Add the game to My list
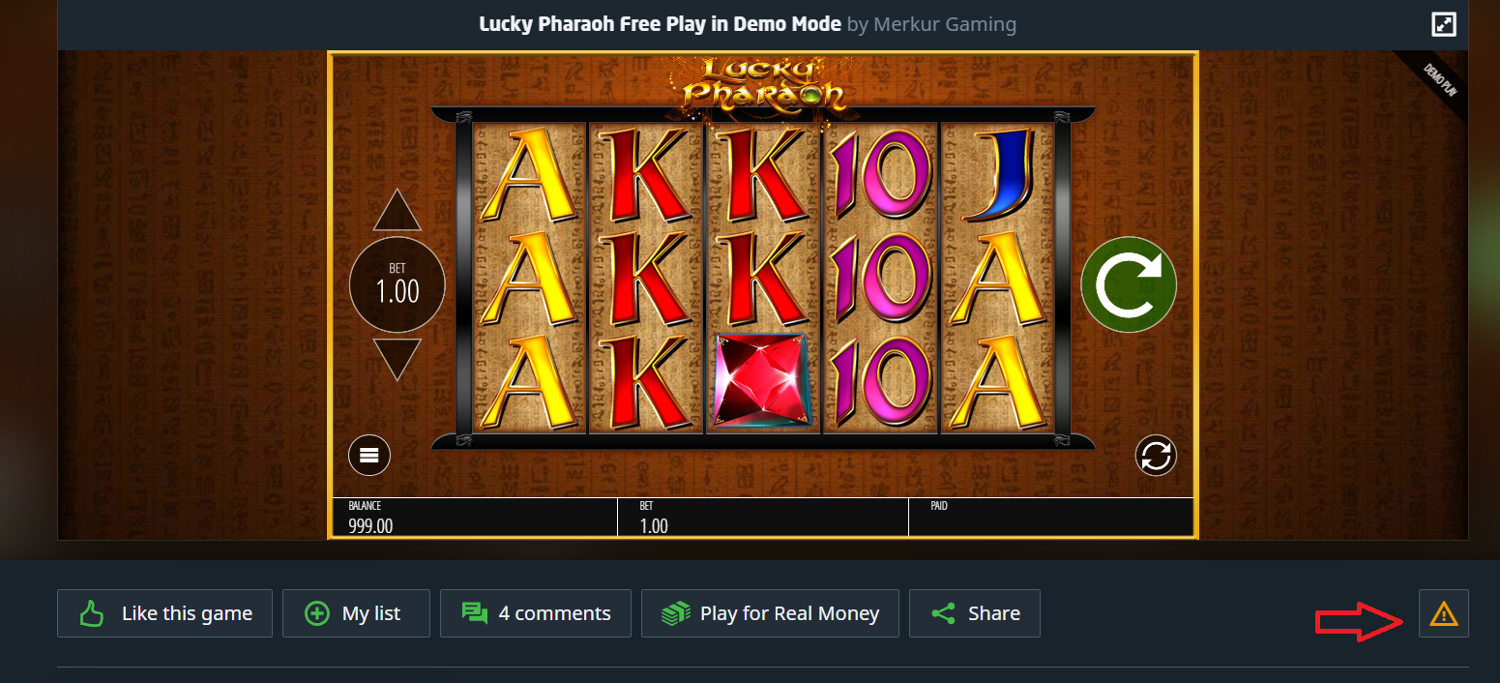The width and height of the screenshot is (1500, 683). pos(356,613)
